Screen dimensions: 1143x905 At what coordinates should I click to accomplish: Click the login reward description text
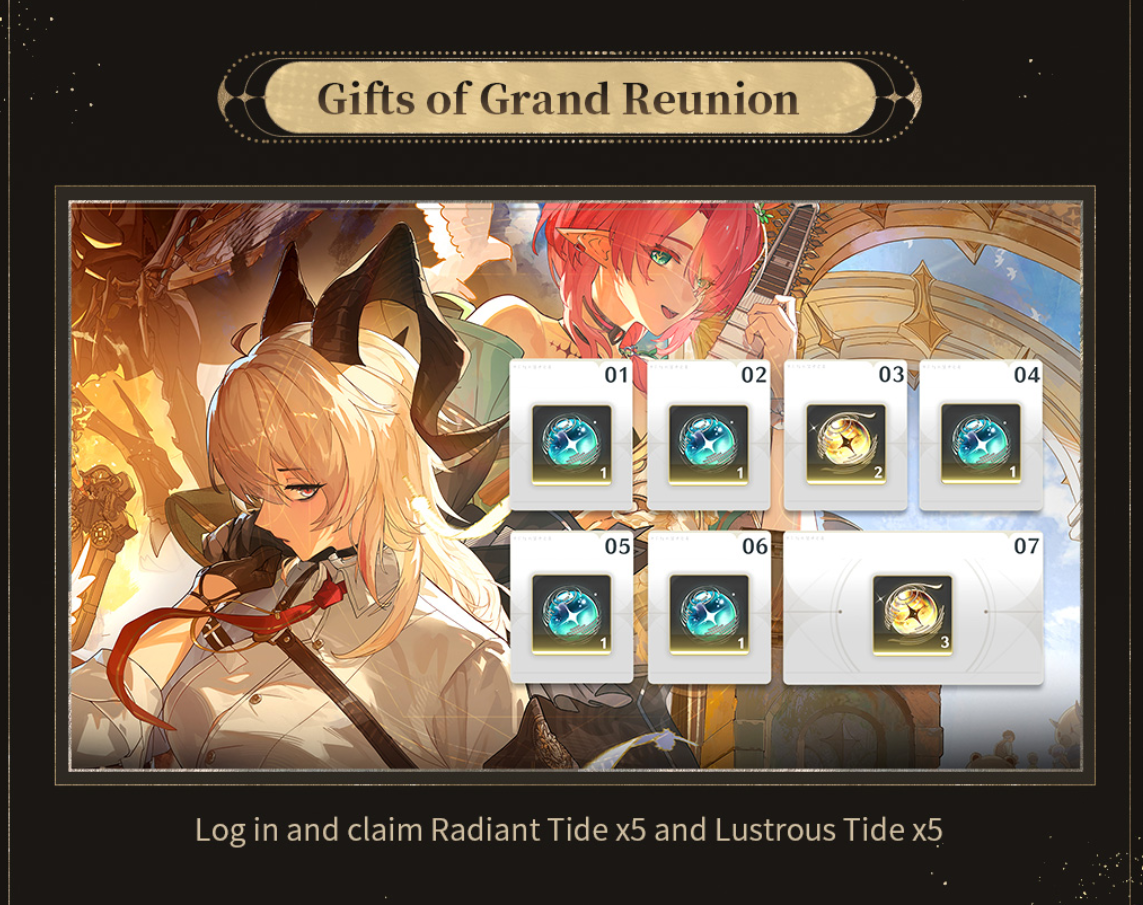569,830
